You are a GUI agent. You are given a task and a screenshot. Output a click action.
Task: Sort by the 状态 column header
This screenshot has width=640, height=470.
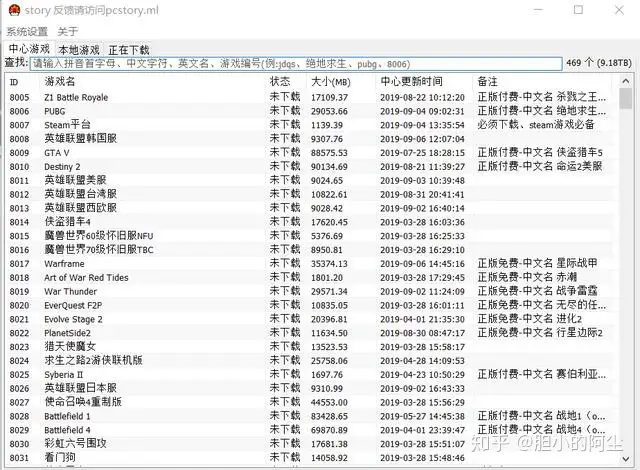[286, 82]
